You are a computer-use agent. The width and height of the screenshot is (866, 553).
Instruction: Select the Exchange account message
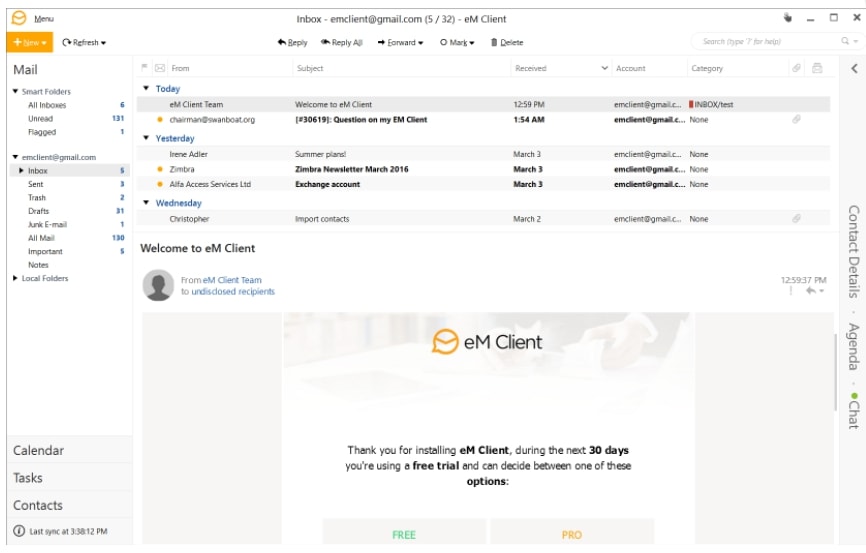483,184
